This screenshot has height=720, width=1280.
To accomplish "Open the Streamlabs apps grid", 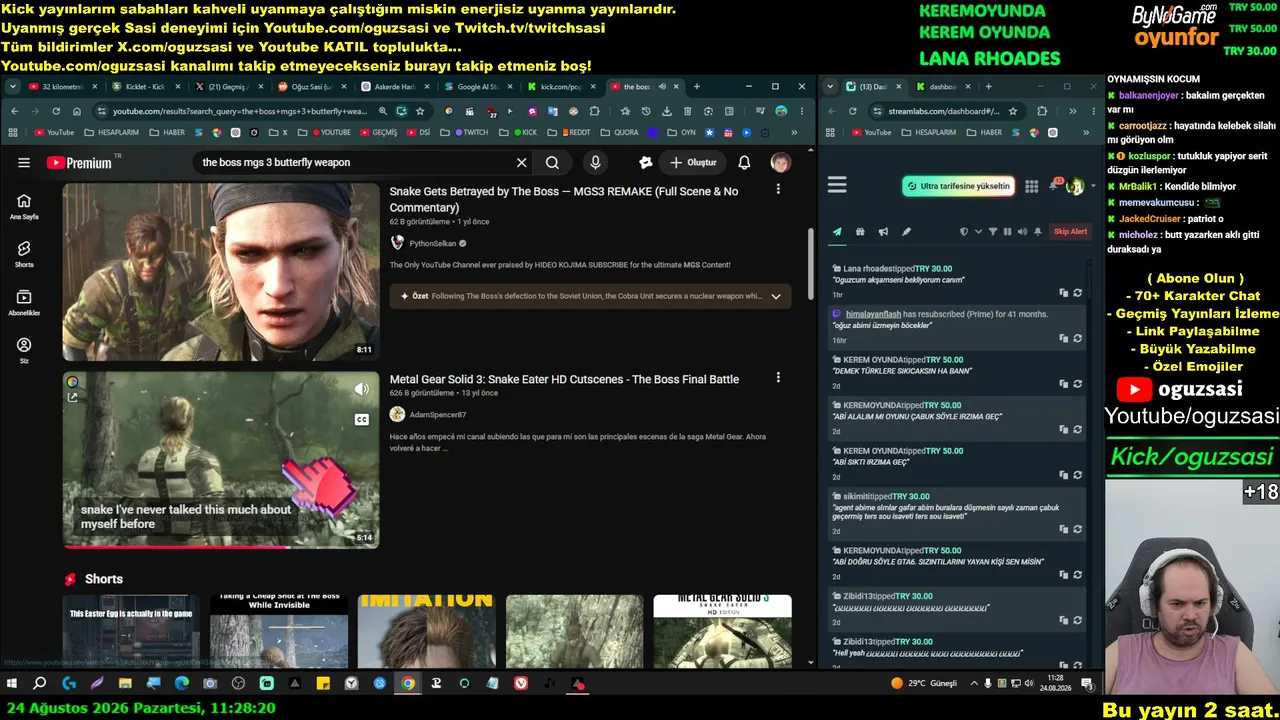I will (1031, 186).
